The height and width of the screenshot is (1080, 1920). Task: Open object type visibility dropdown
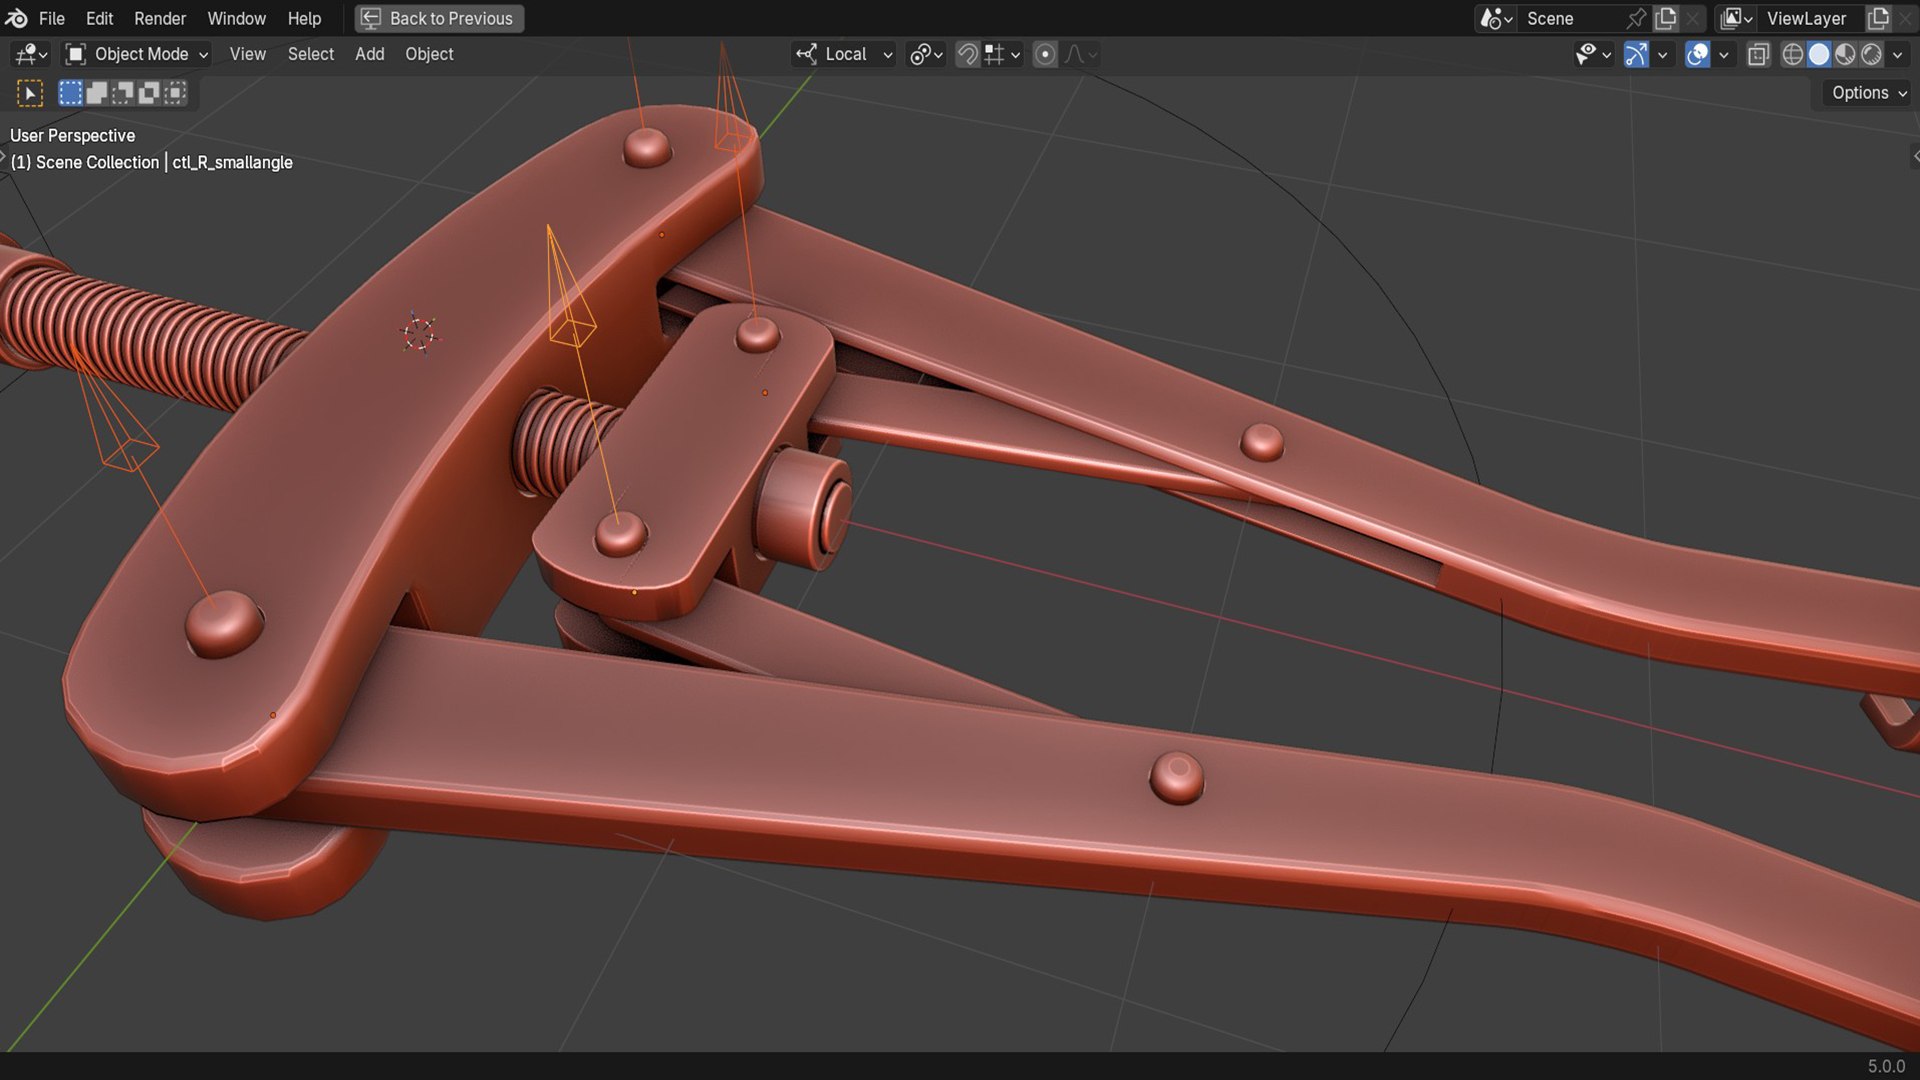1593,54
